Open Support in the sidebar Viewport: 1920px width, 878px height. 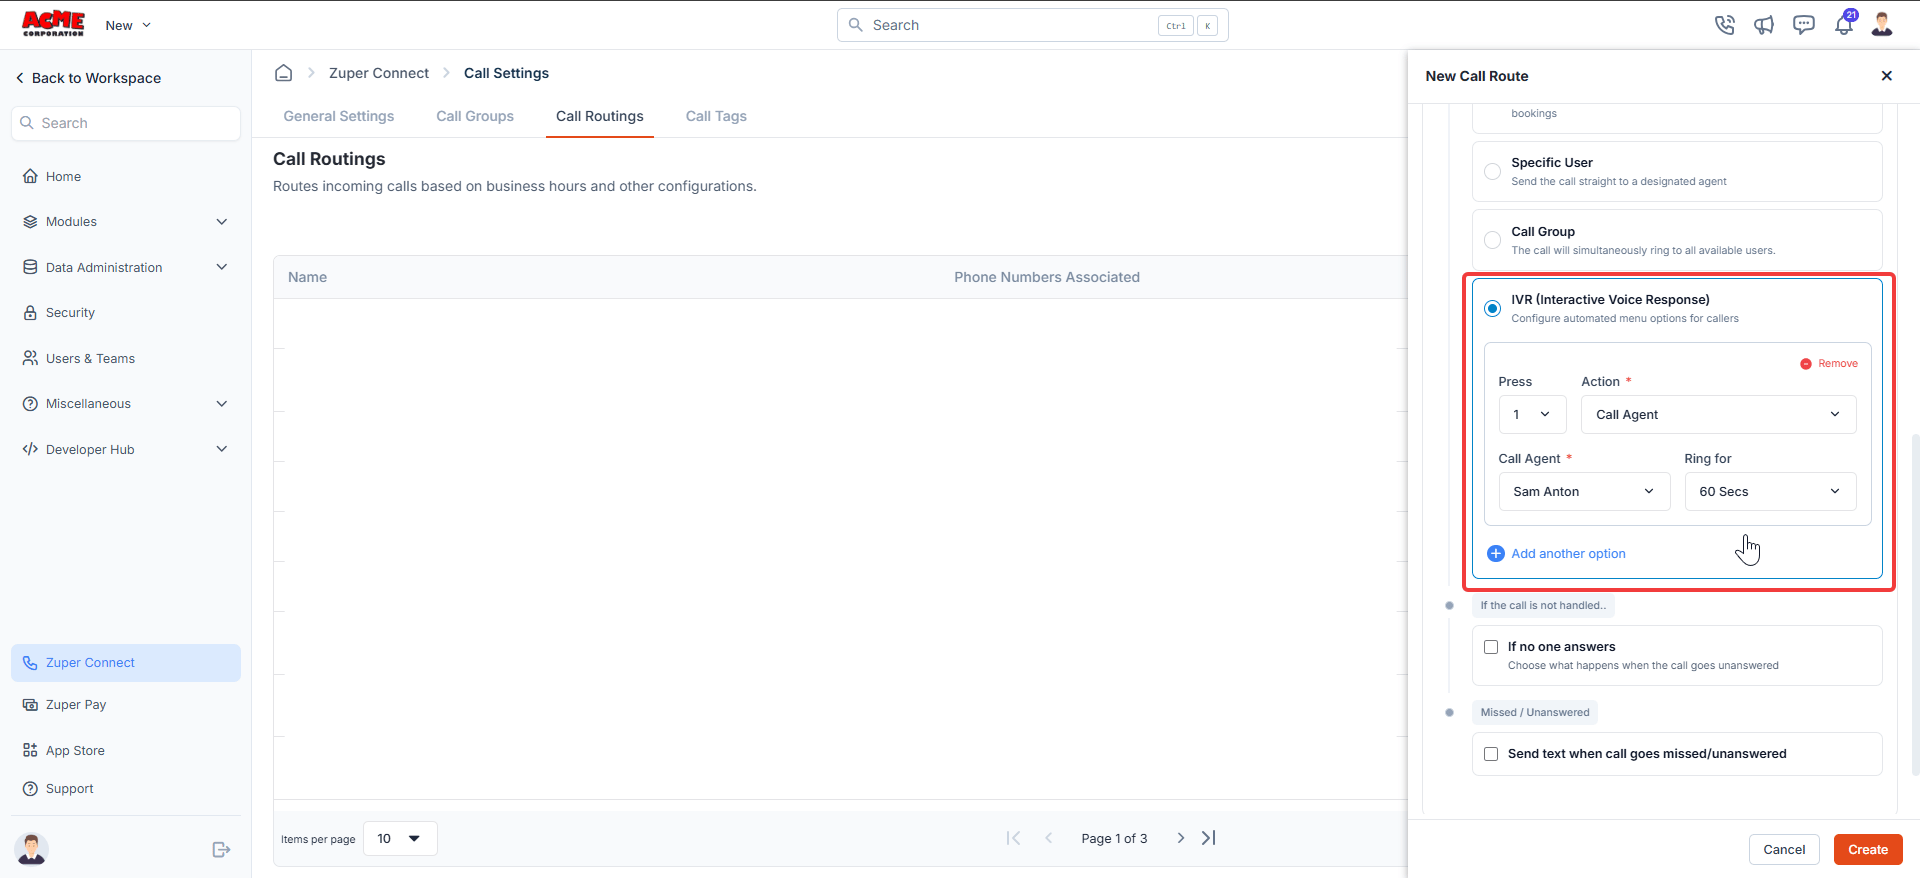125,789
